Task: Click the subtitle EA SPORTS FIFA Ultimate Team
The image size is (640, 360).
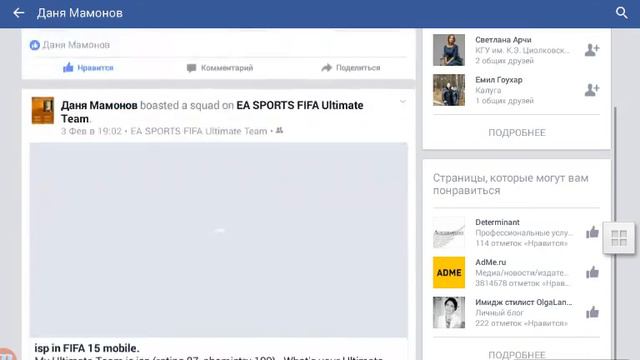Action: pyautogui.click(x=199, y=131)
